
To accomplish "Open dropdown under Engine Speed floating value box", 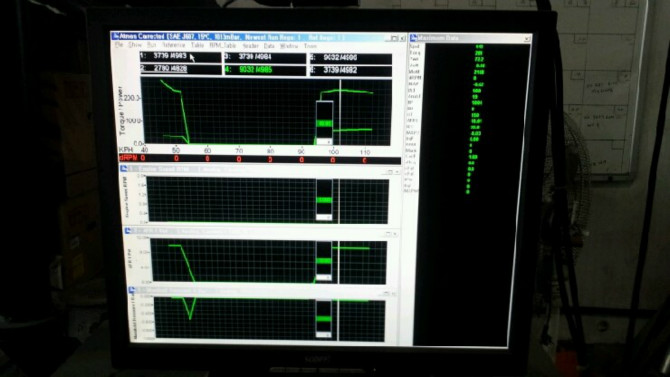I will [328, 218].
